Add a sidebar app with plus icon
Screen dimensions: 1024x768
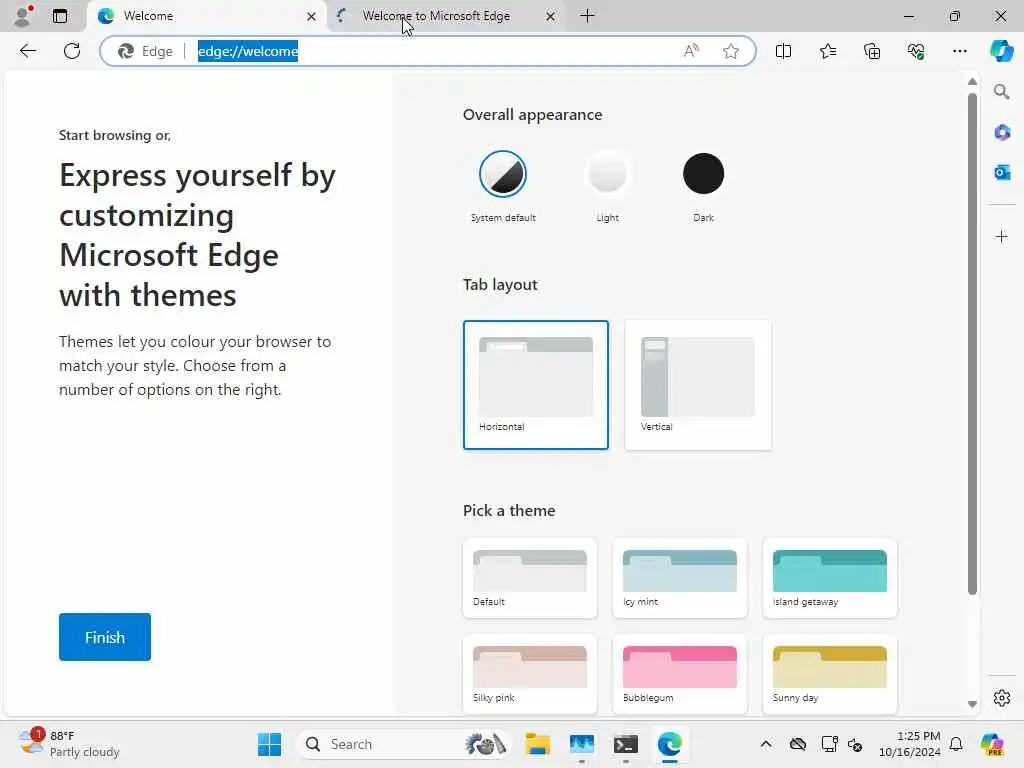tap(1002, 236)
